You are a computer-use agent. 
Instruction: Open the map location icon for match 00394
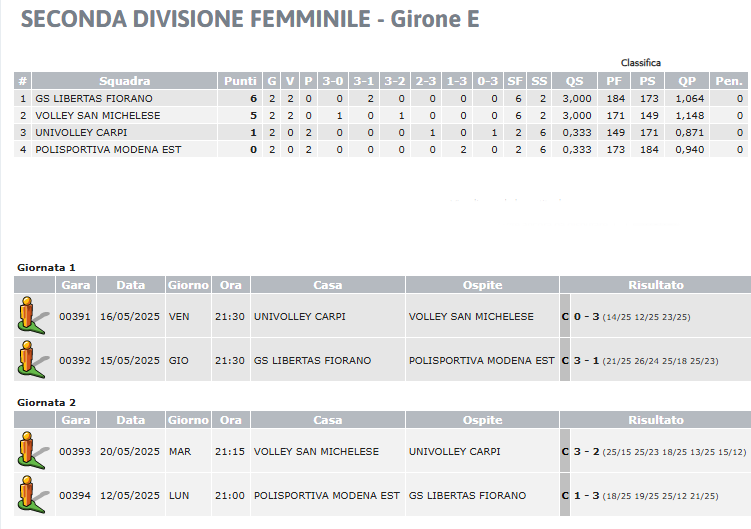33,494
